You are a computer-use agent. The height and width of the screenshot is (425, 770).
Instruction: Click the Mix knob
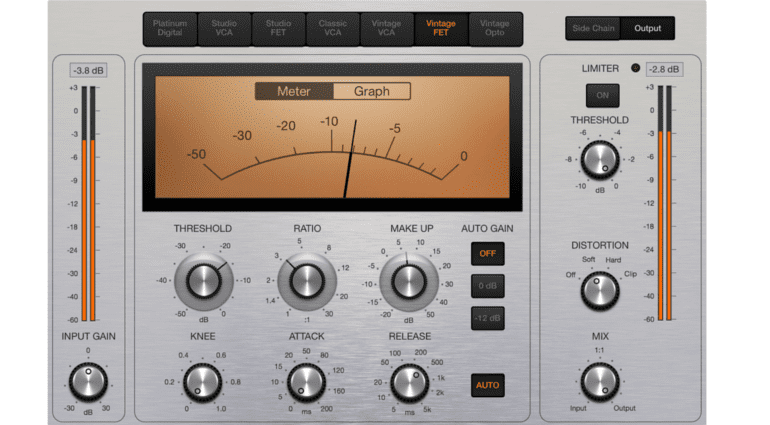(600, 382)
